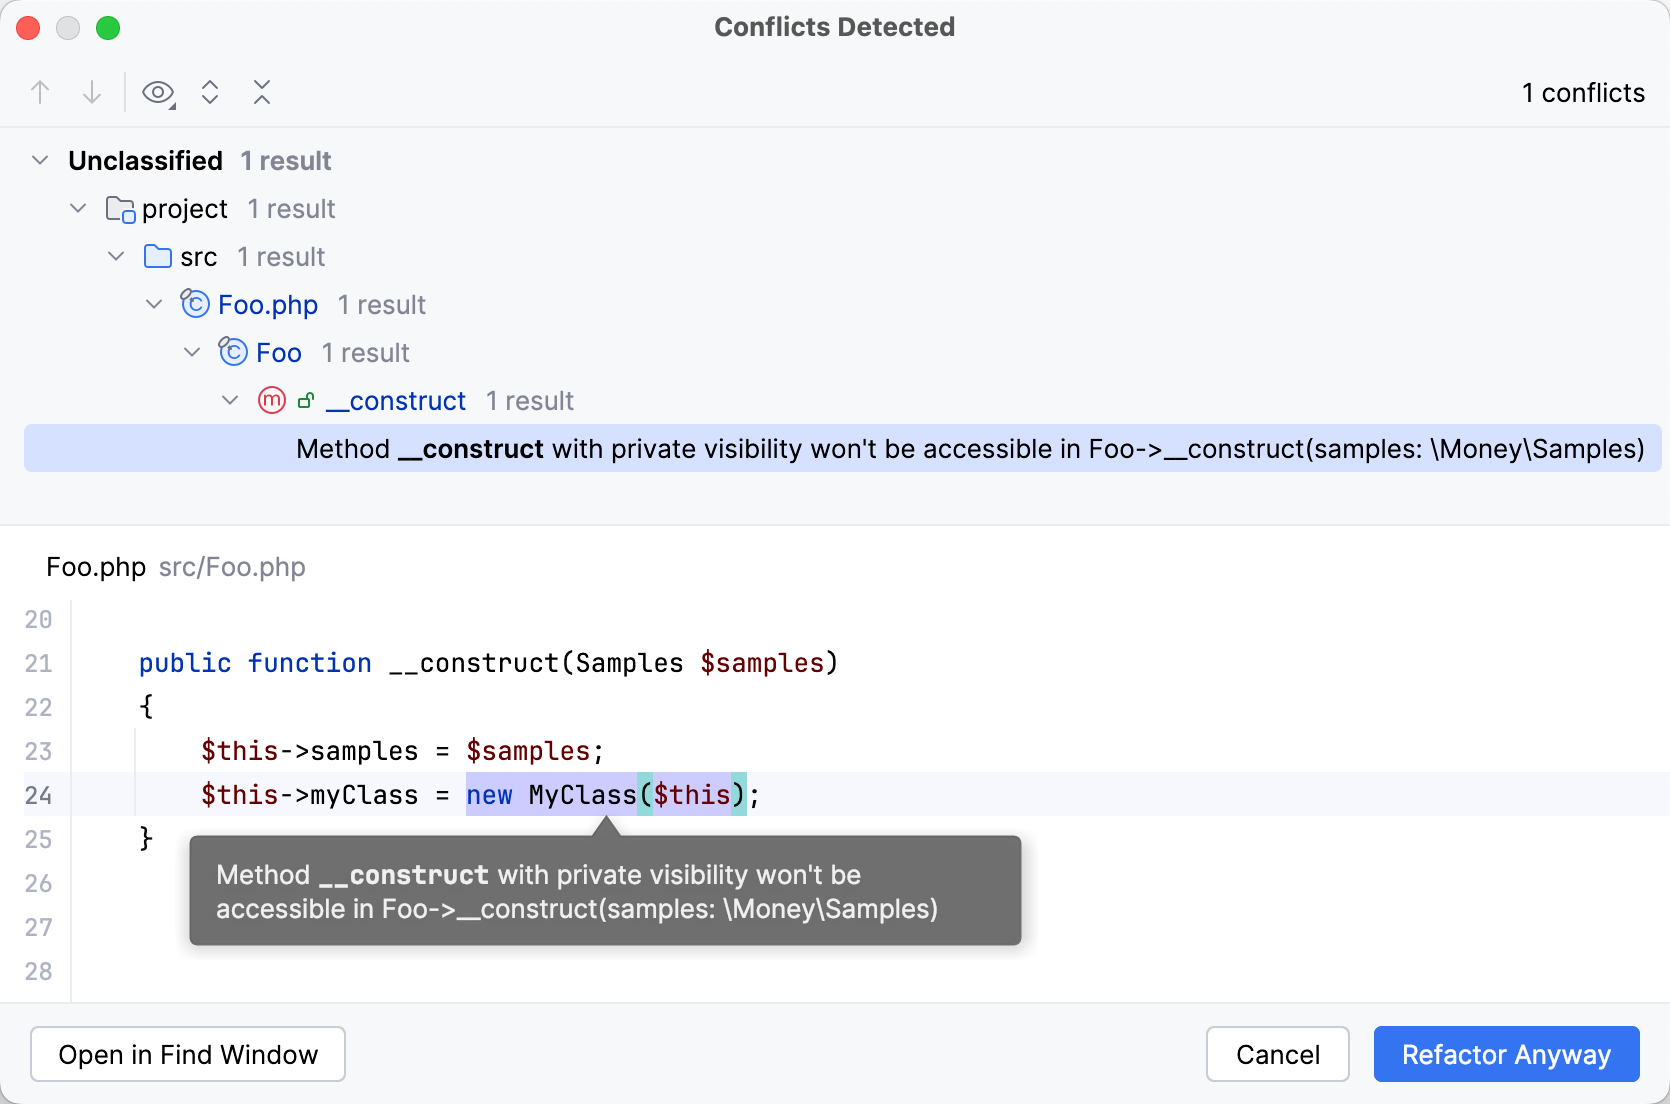1670x1104 pixels.
Task: Select the highlighted conflict message row
Action: tap(835, 449)
